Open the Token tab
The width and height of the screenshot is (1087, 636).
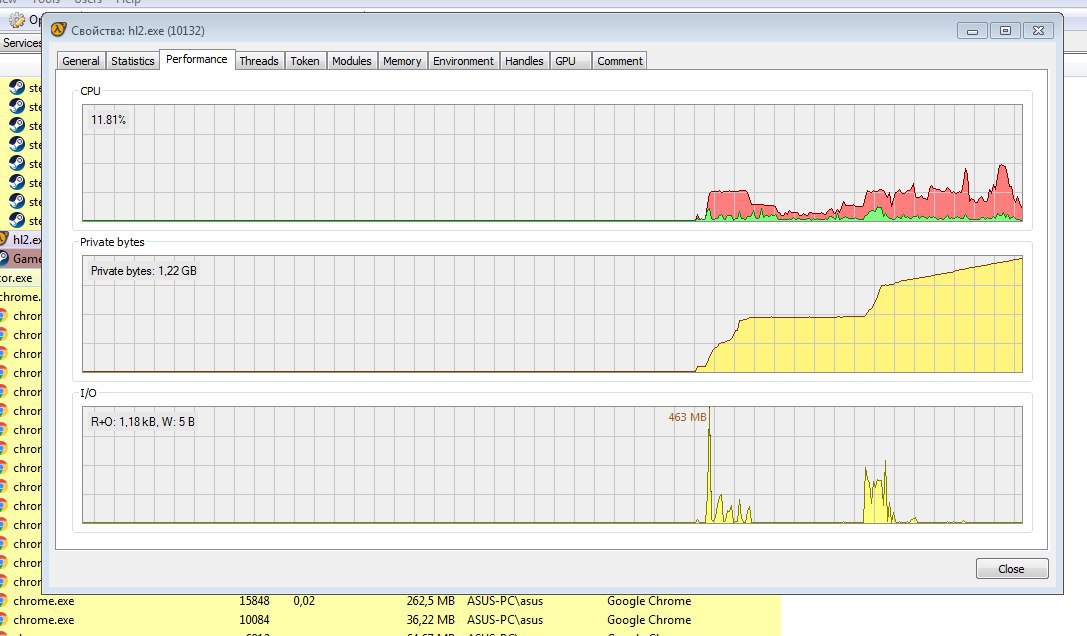(x=305, y=61)
